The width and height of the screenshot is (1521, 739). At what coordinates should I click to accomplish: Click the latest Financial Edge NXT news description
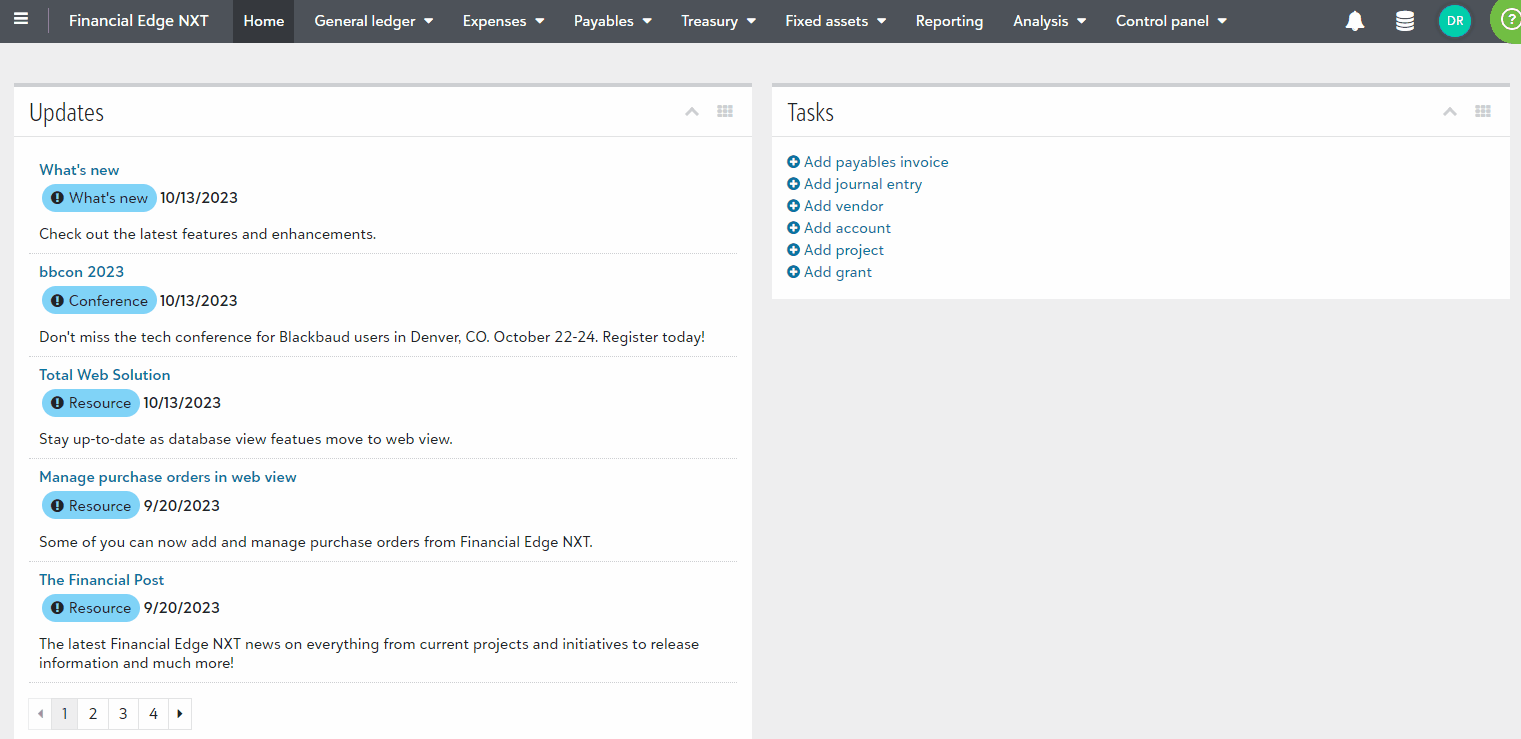(369, 653)
